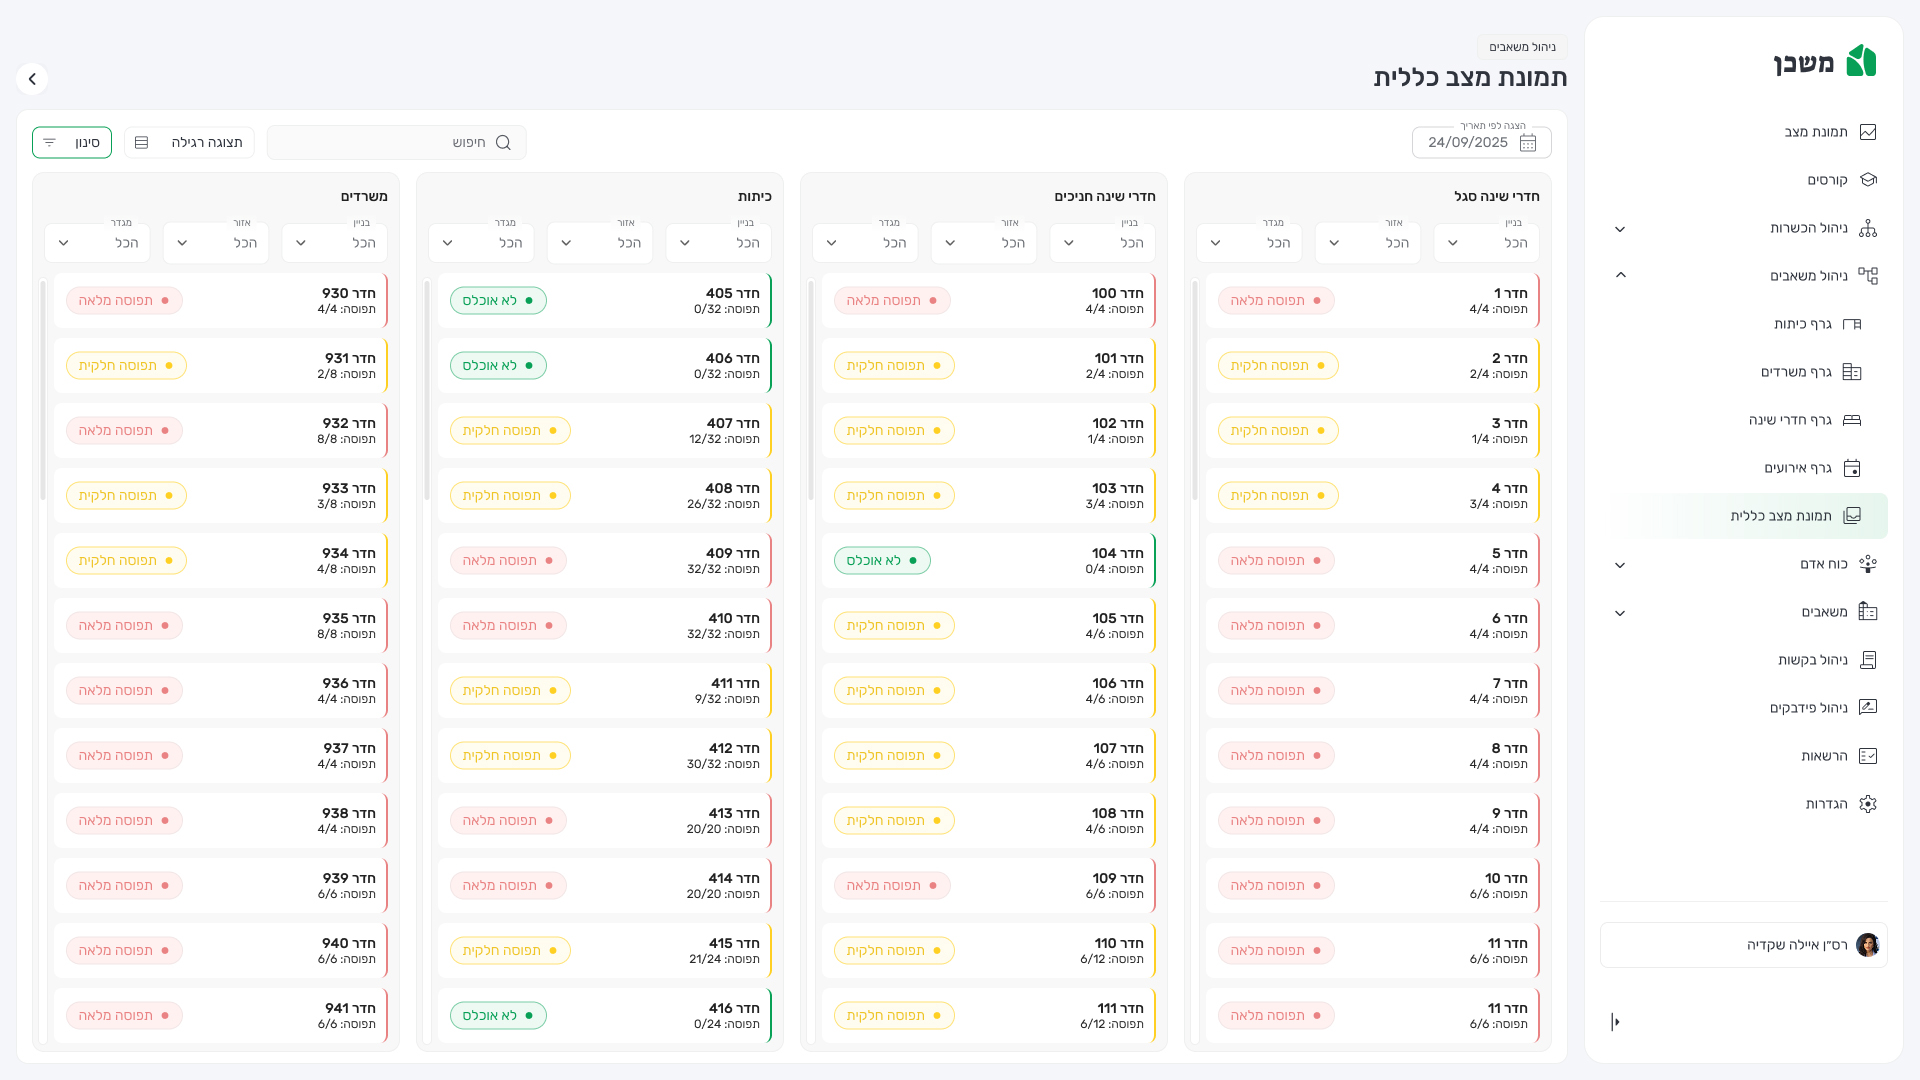Click the courses graduation cap icon
The height and width of the screenshot is (1080, 1920).
point(1867,180)
